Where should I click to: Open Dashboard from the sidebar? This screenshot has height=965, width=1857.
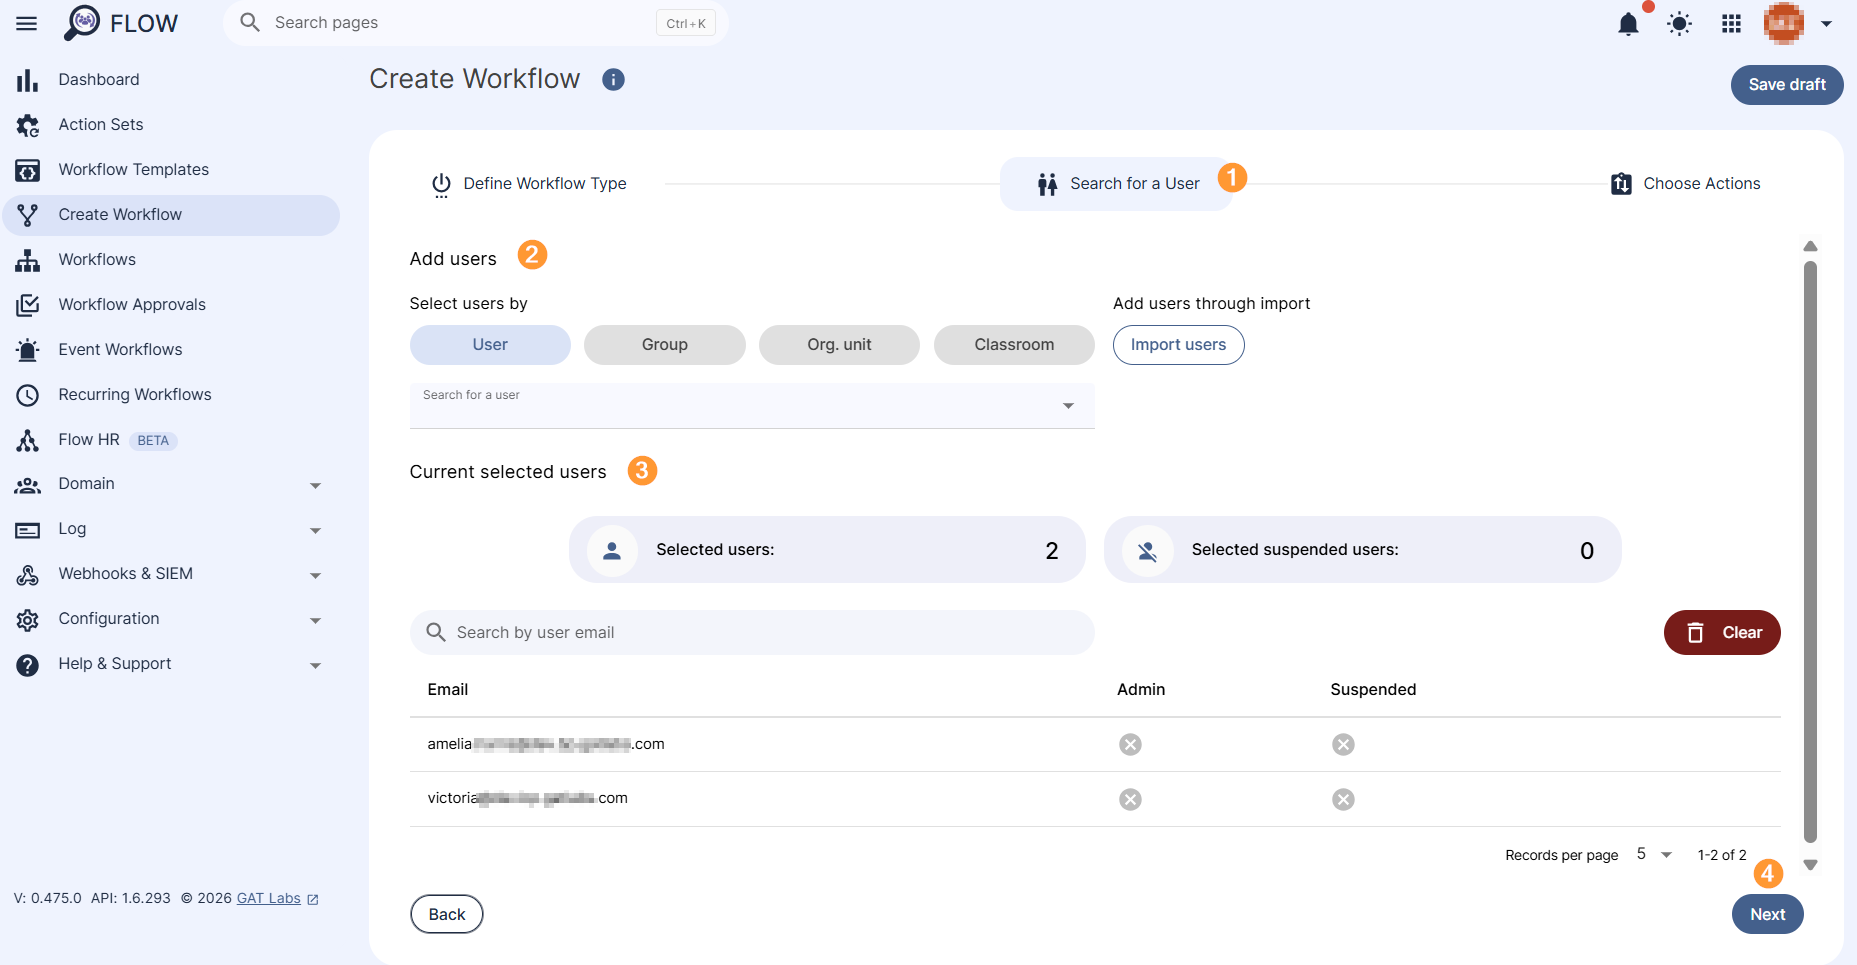coord(171,80)
